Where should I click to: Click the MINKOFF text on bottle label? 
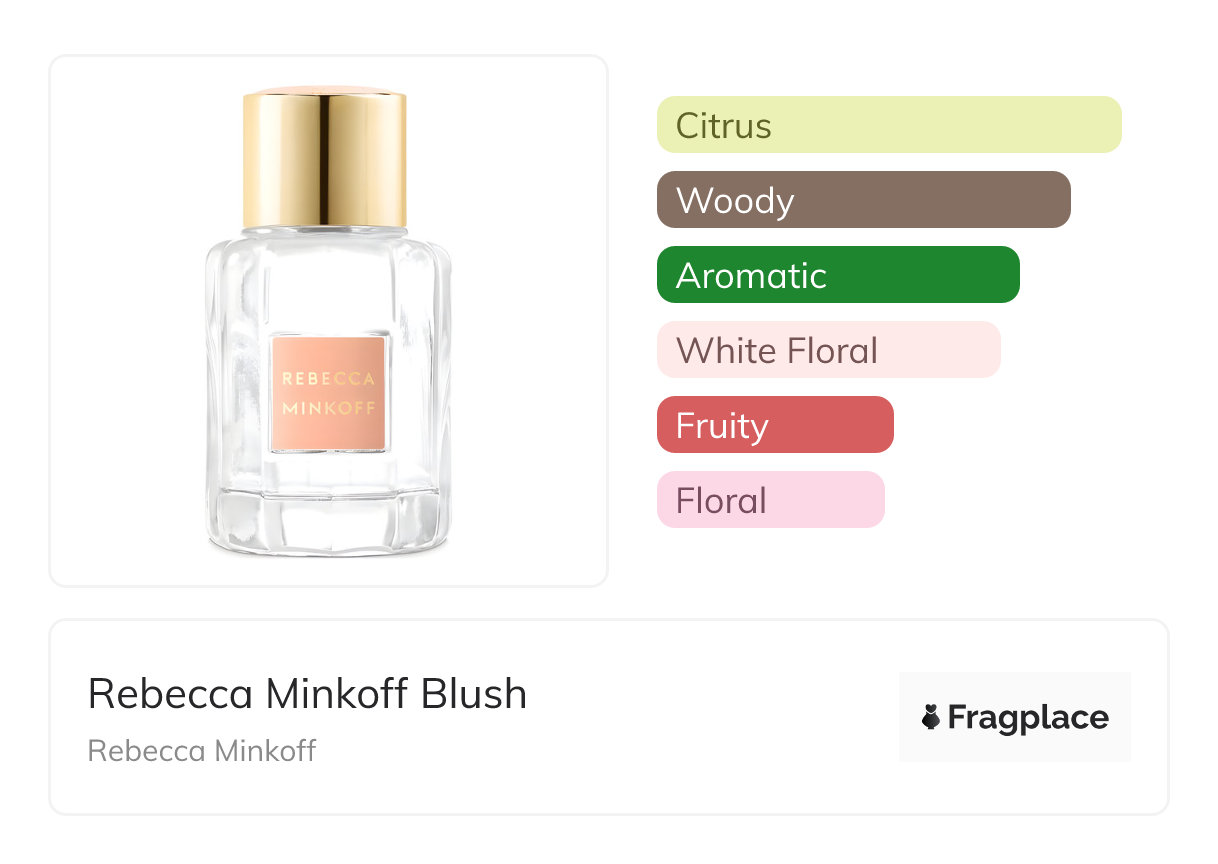tap(329, 409)
